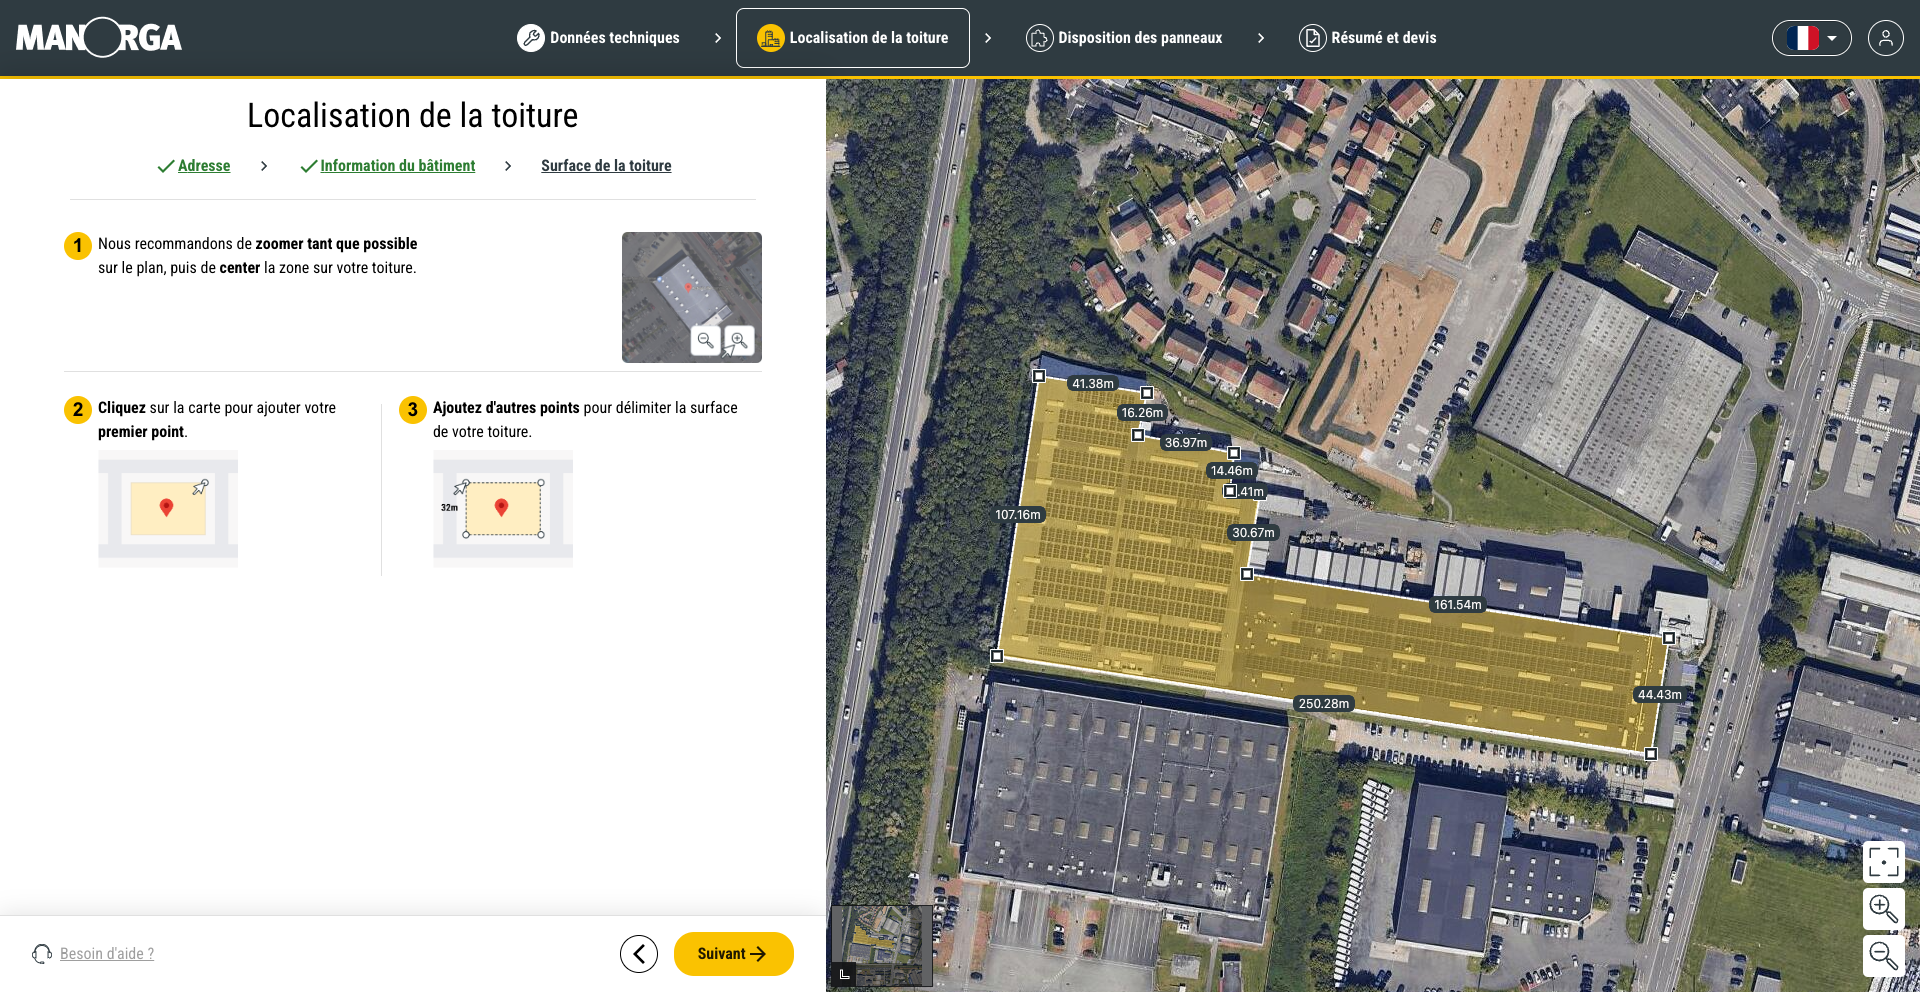Screen dimensions: 1920x992
Task: Click the headset help icon
Action: coord(42,954)
